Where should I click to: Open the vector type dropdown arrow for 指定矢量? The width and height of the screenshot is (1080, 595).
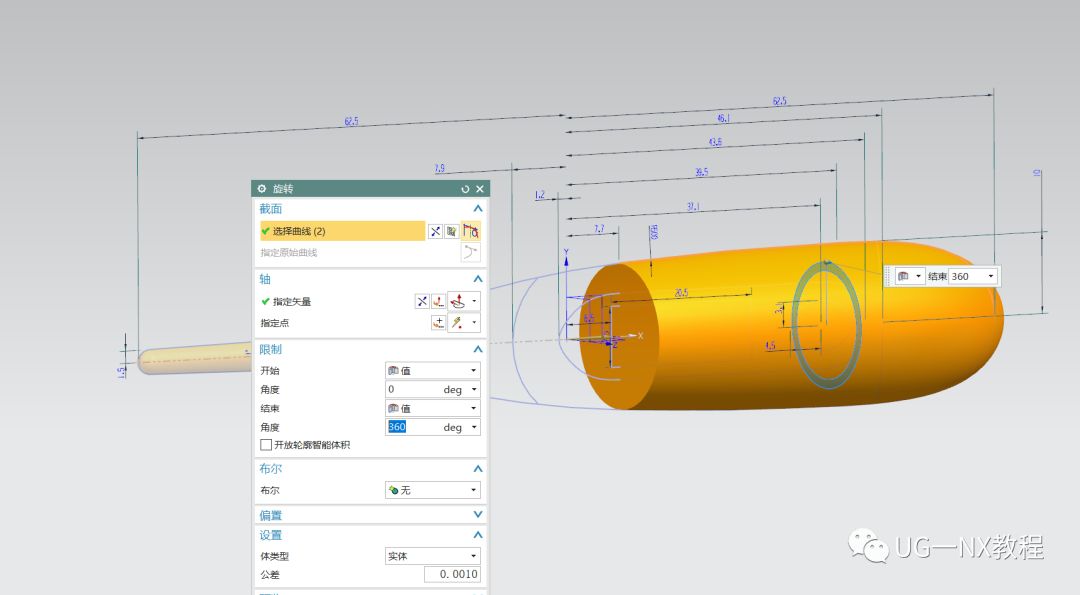point(474,302)
